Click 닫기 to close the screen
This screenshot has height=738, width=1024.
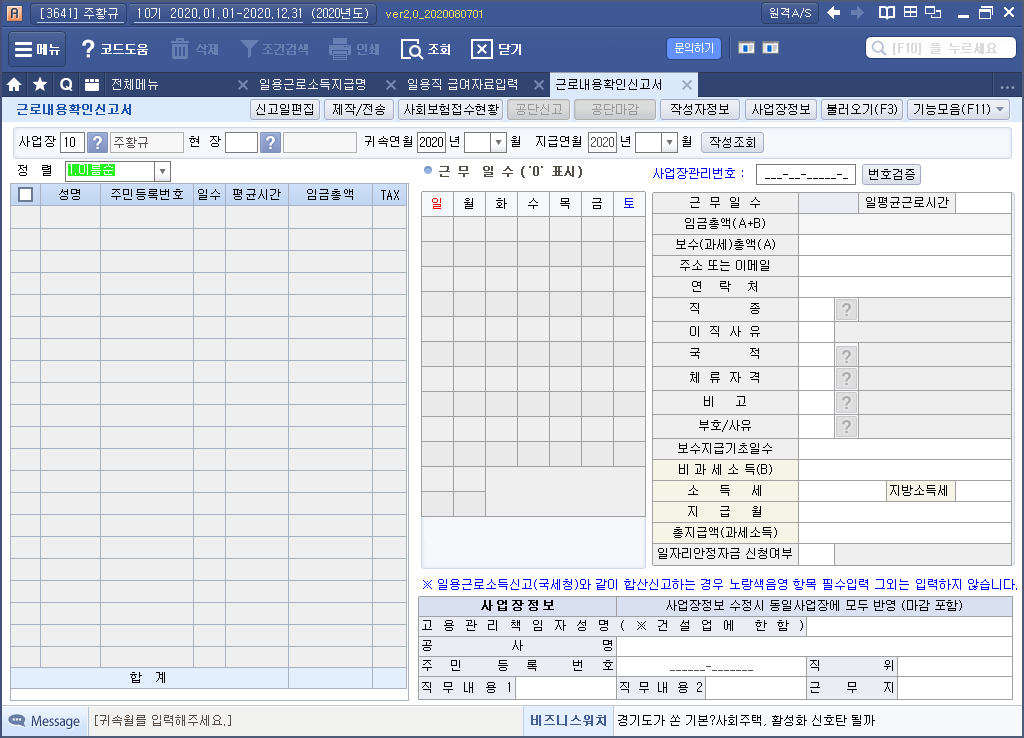coord(496,49)
